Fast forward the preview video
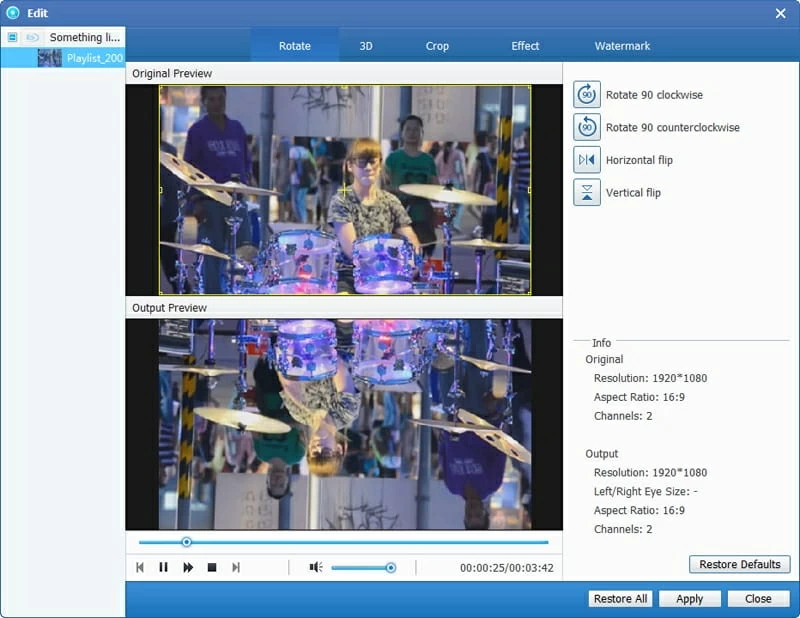The image size is (800, 618). click(x=188, y=567)
